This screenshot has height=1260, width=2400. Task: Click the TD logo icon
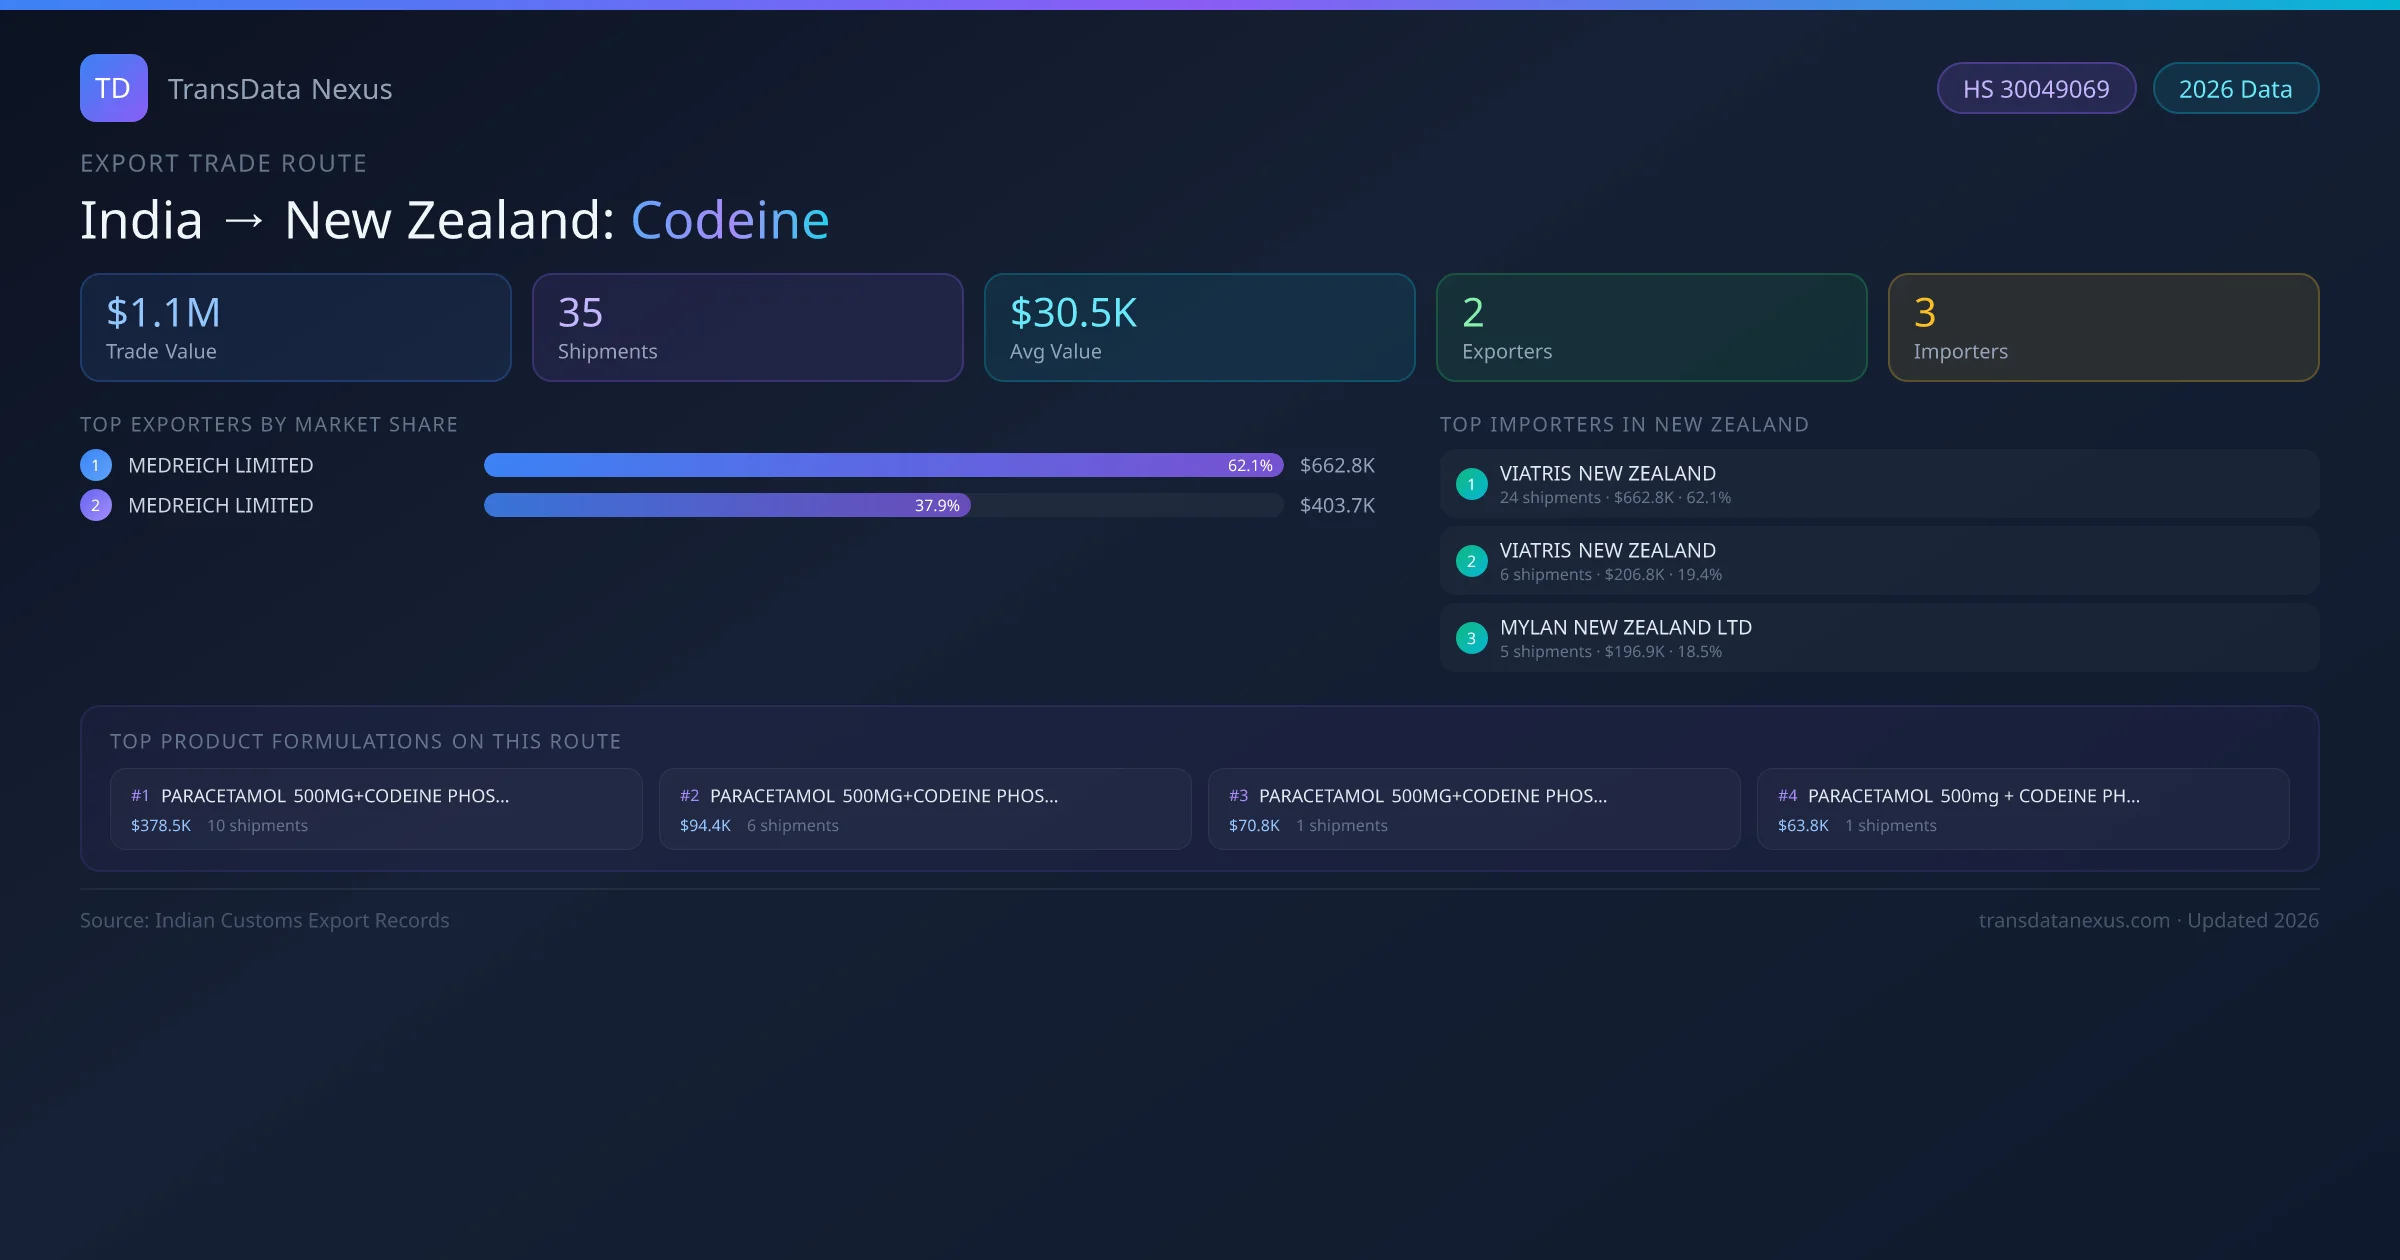point(114,88)
